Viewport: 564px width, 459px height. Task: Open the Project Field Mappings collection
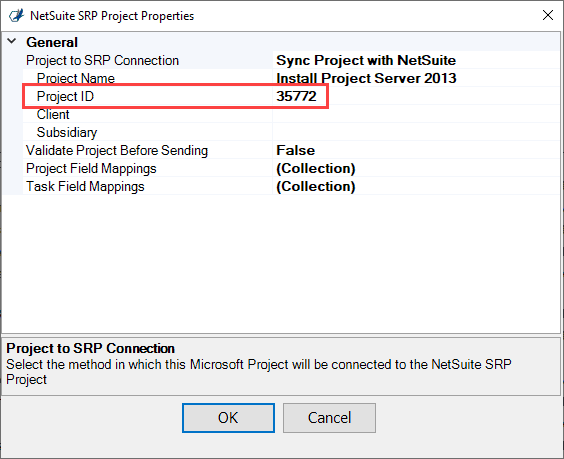(315, 168)
